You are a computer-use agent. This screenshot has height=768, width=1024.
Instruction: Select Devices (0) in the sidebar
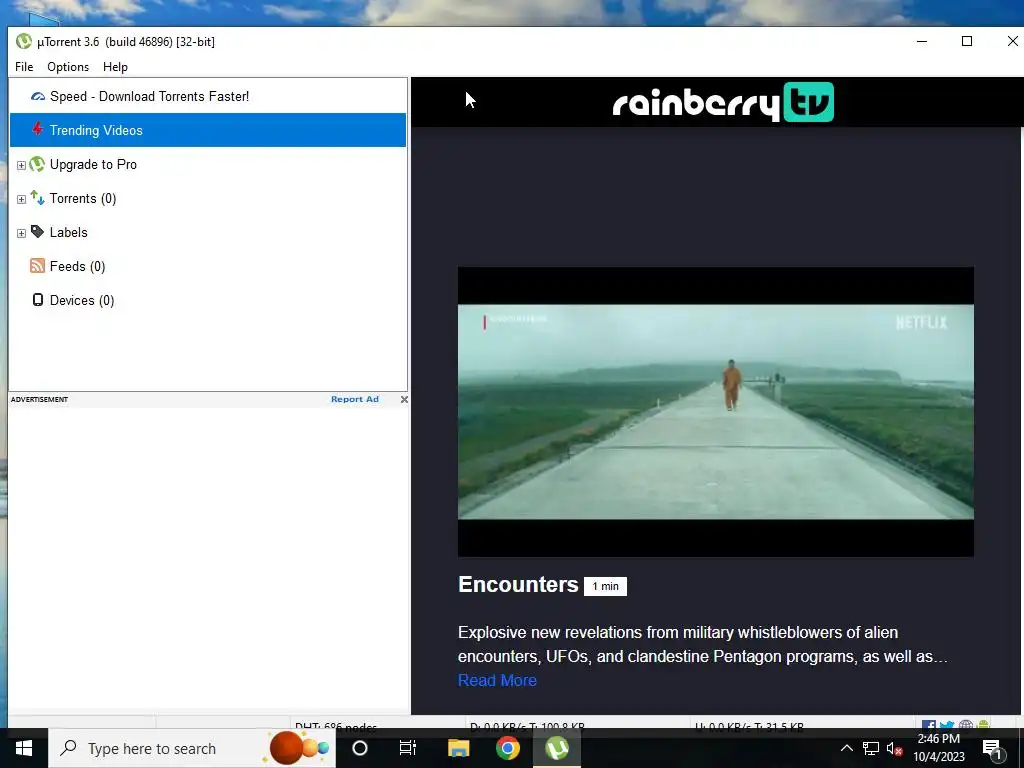[82, 300]
